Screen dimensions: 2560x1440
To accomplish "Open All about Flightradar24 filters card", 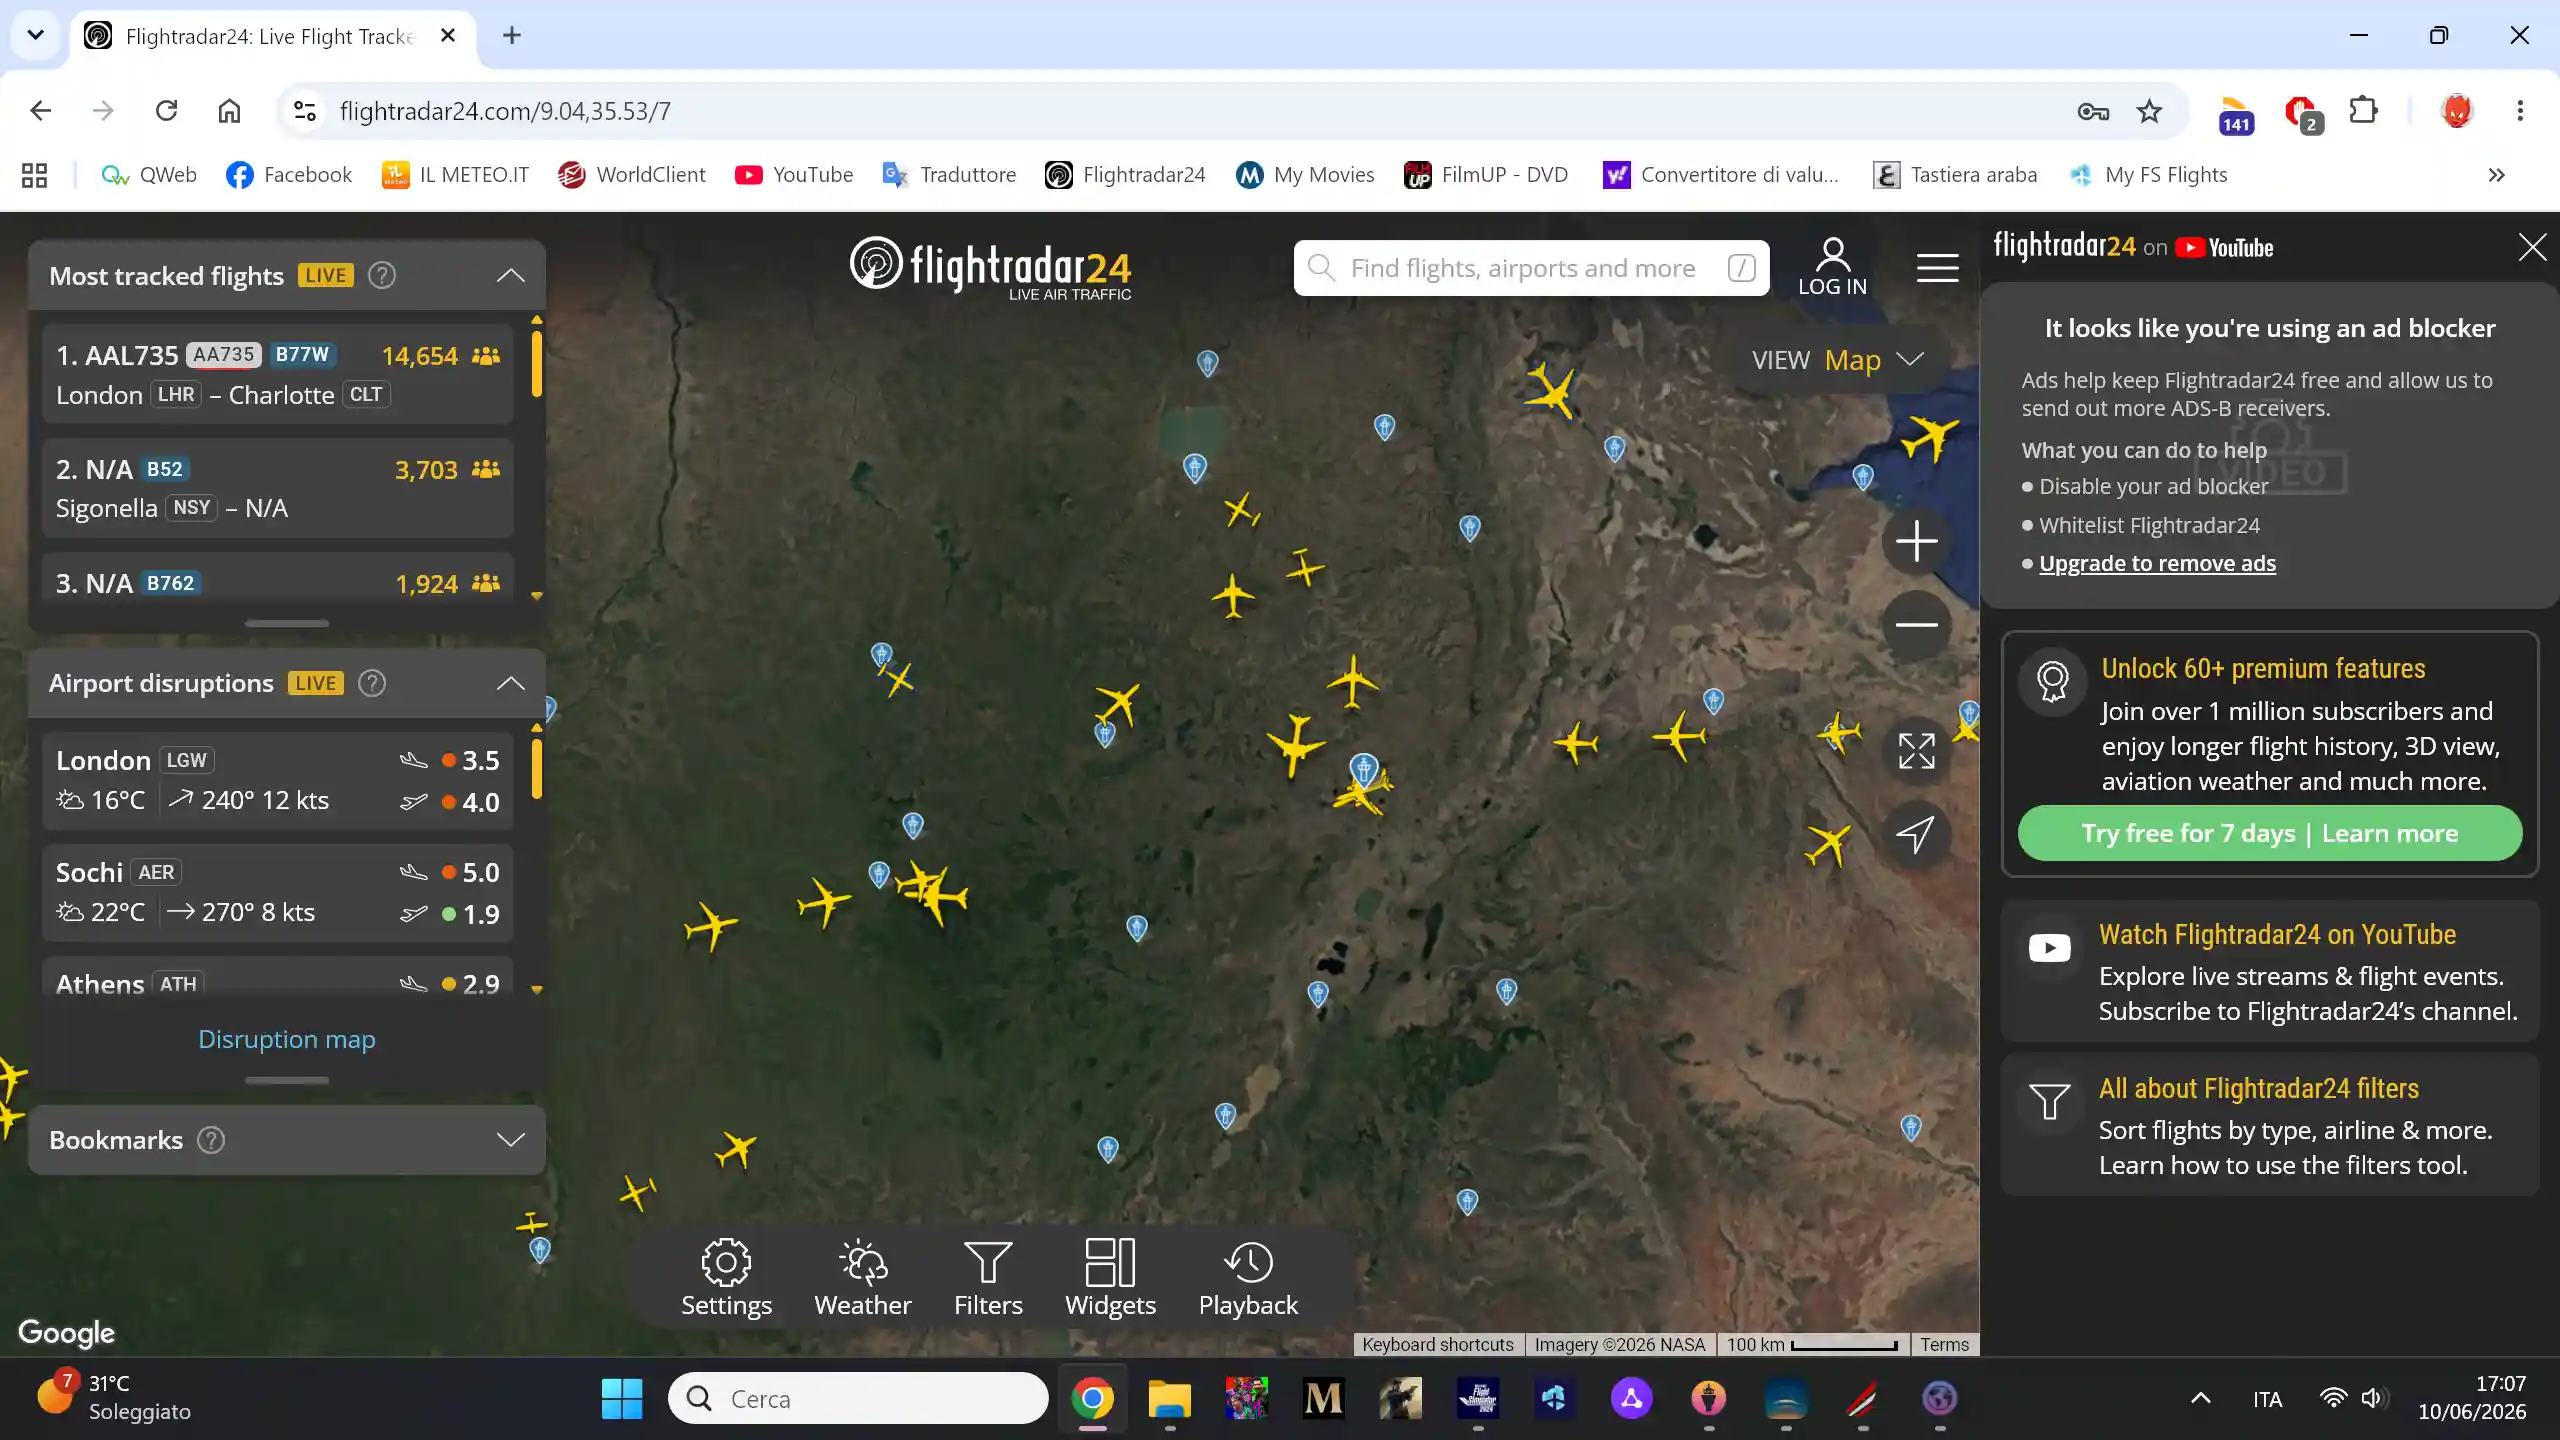I will pyautogui.click(x=2270, y=1125).
